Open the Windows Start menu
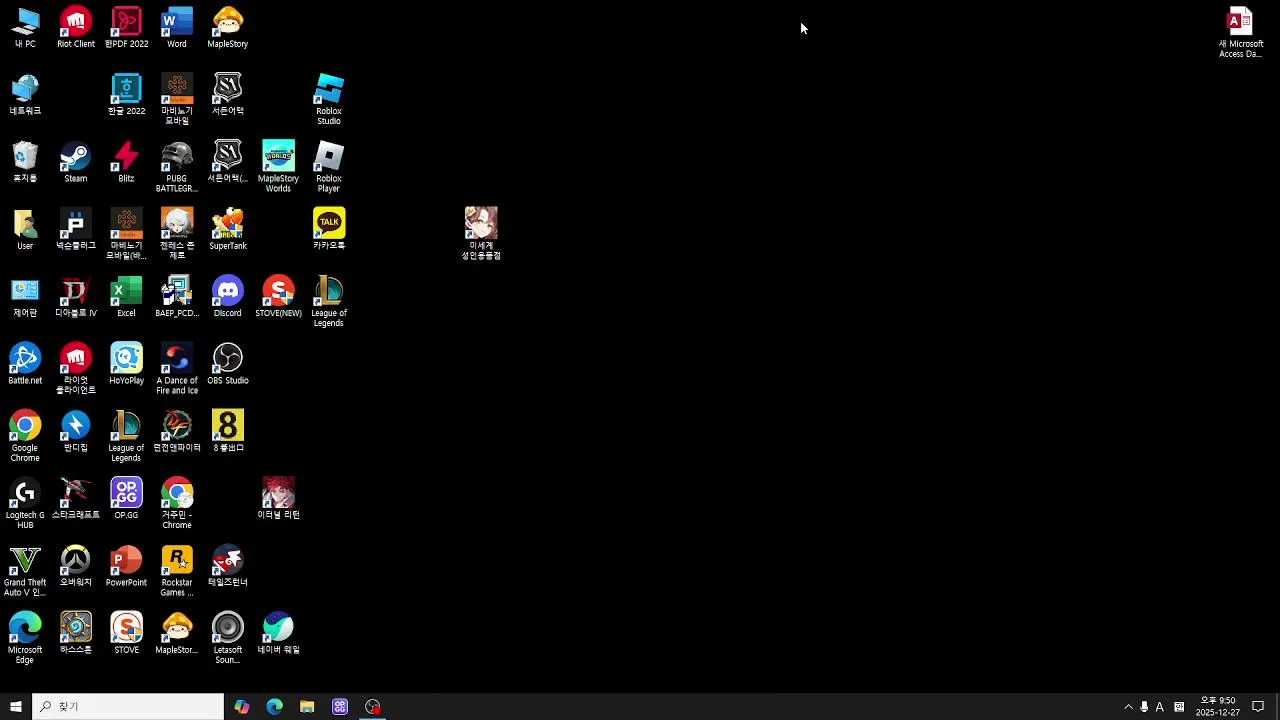 pos(16,707)
